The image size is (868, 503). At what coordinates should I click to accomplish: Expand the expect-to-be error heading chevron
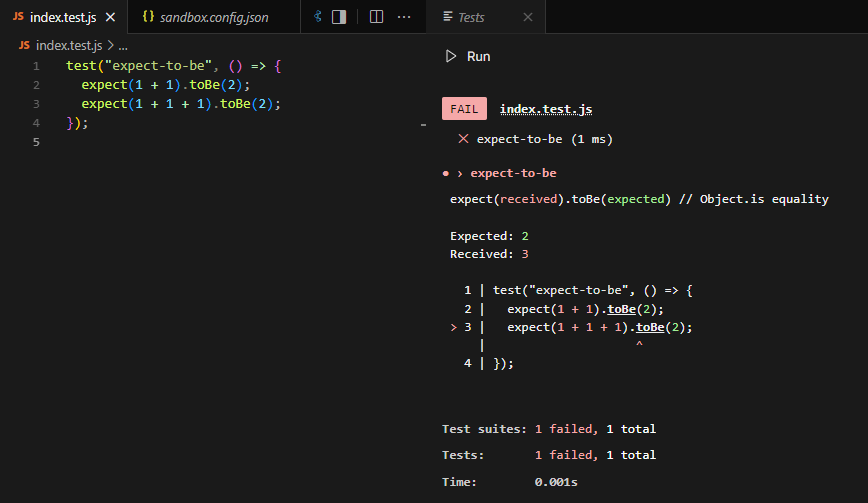click(460, 173)
